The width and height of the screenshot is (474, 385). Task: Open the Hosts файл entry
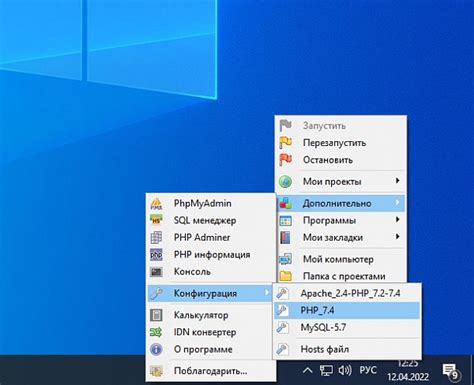click(x=347, y=349)
